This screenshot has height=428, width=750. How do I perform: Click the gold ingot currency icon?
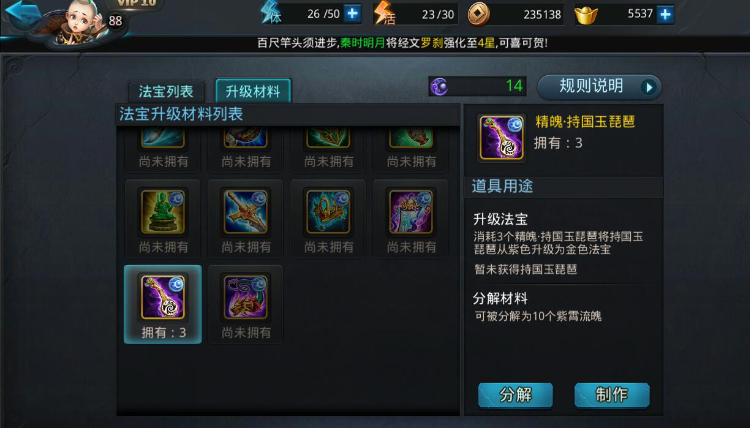click(x=586, y=15)
